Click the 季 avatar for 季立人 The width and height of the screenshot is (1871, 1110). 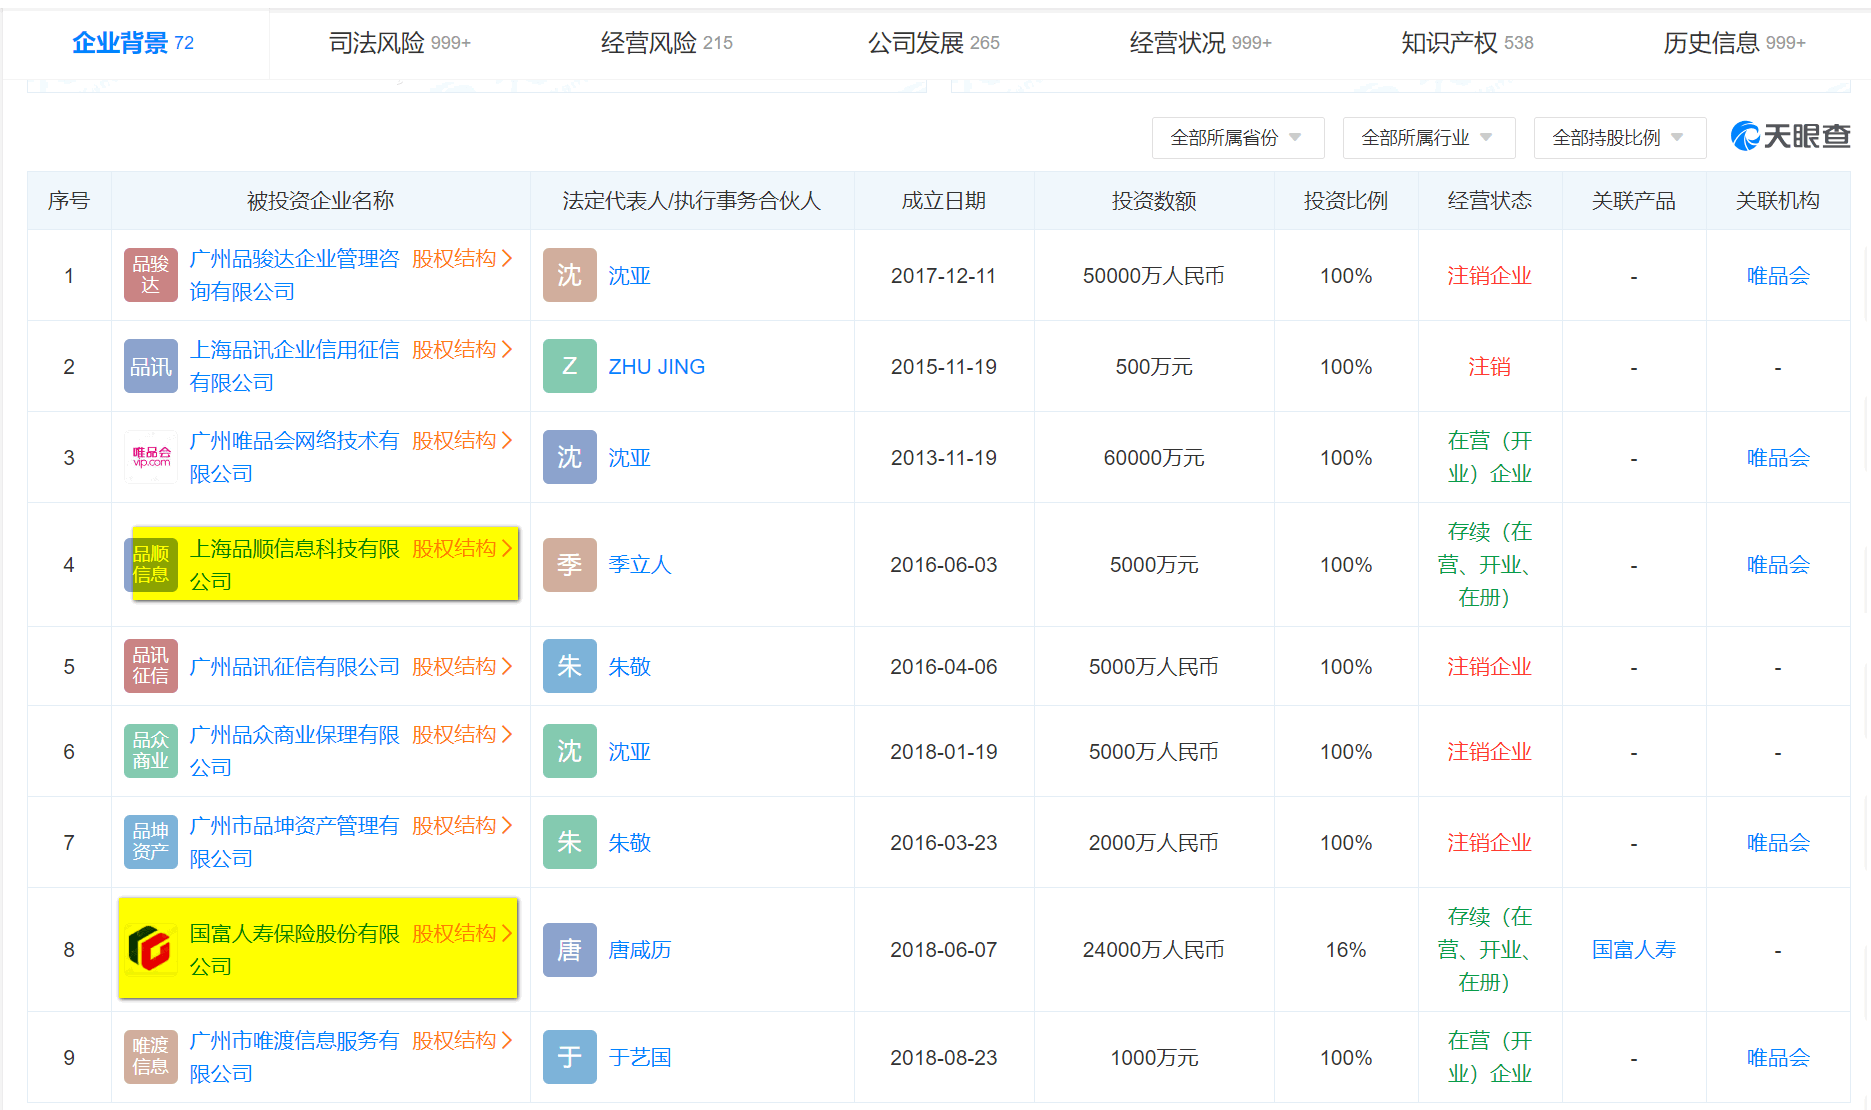[x=570, y=564]
